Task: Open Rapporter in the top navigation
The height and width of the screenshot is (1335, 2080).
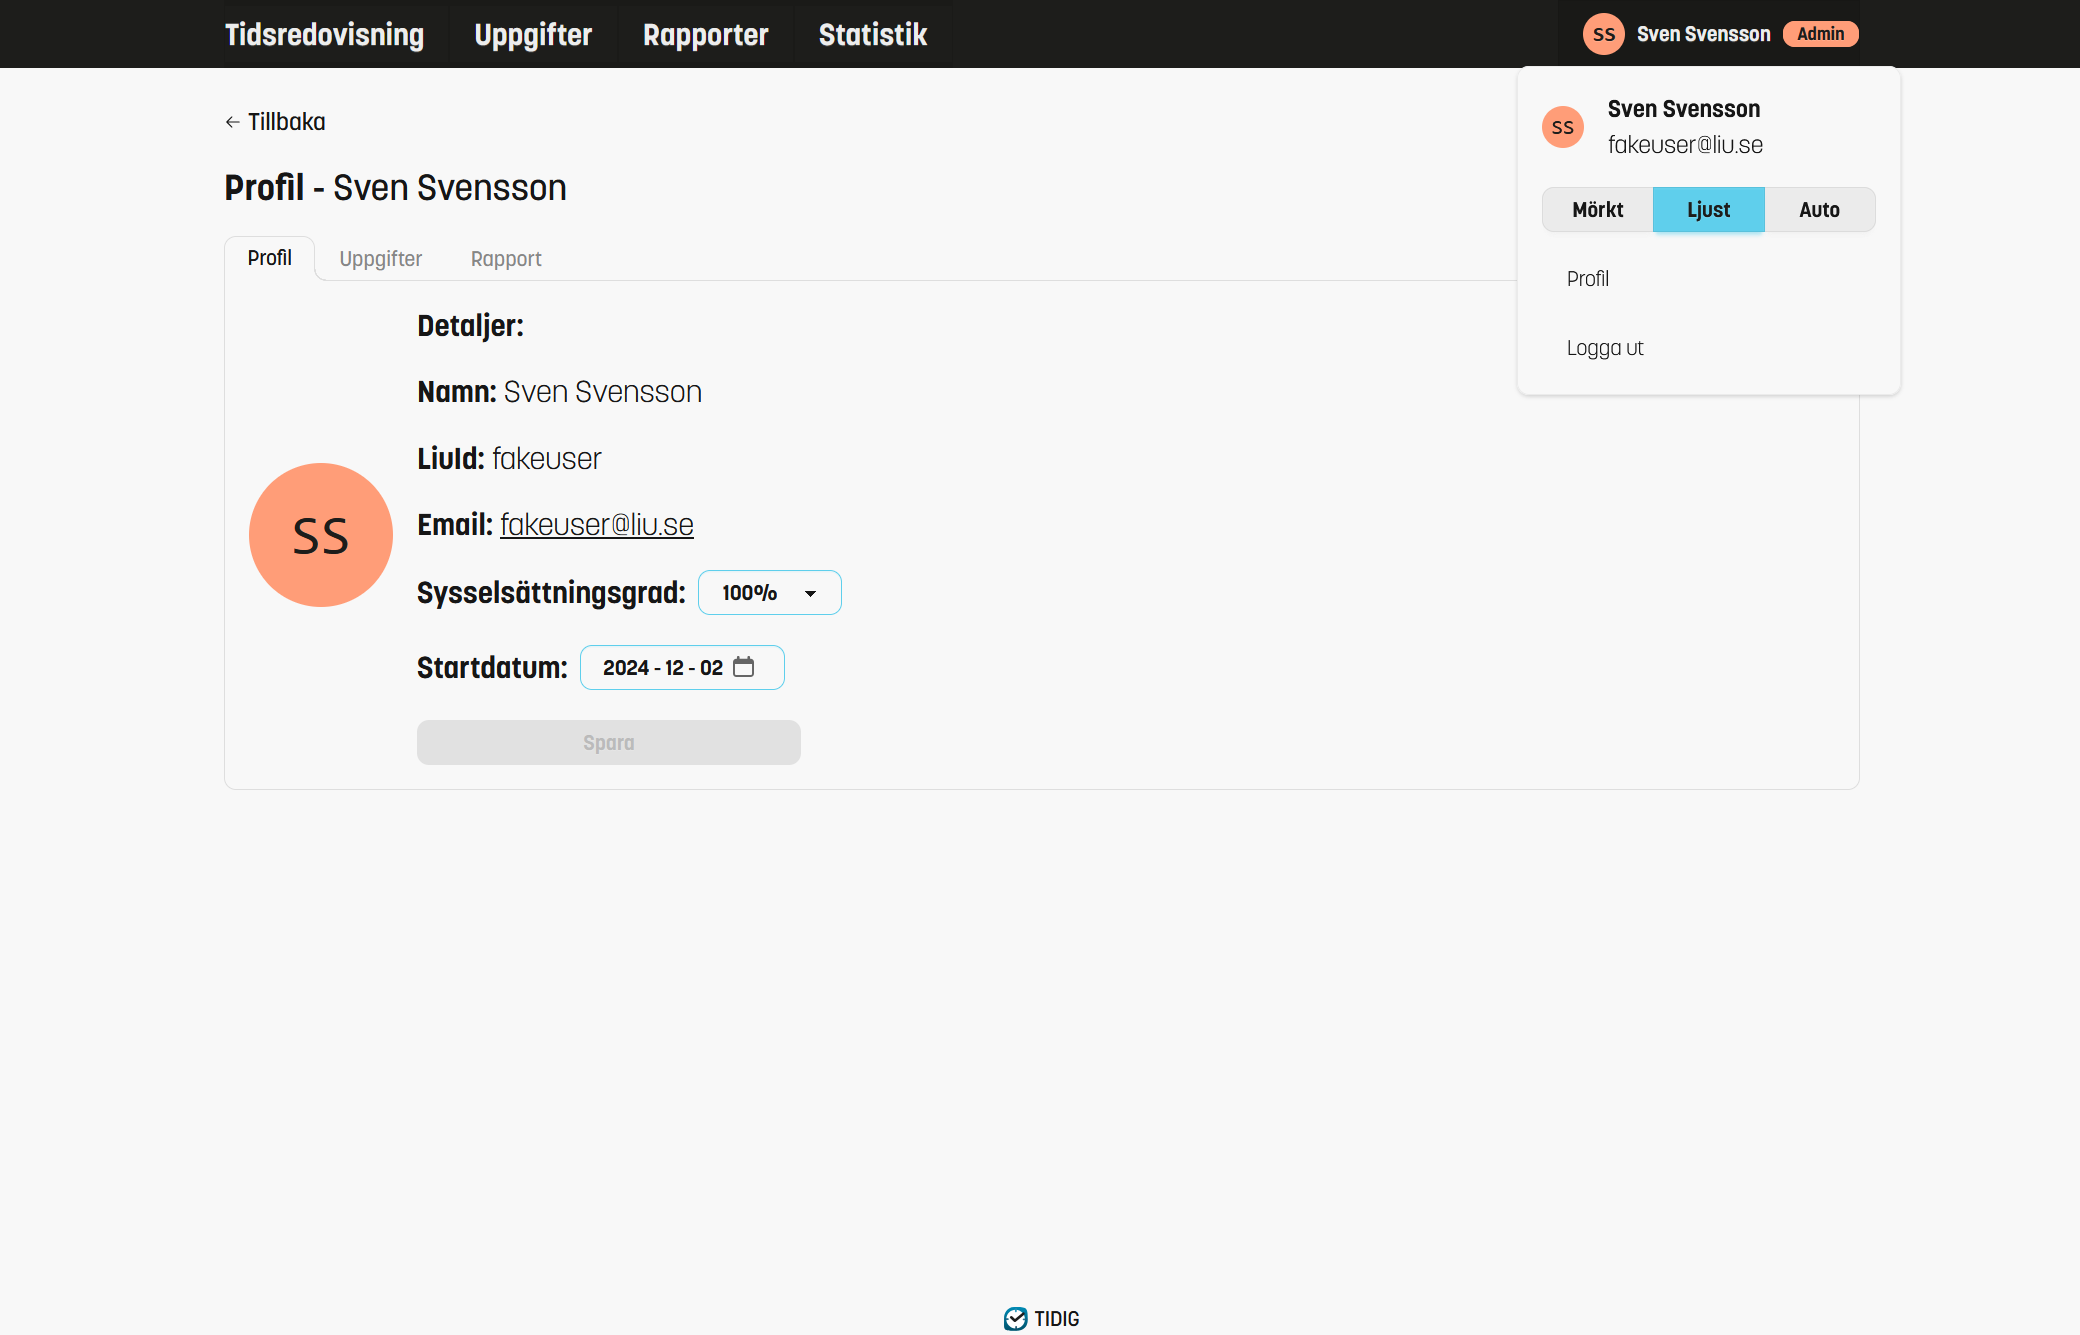Action: coord(705,35)
